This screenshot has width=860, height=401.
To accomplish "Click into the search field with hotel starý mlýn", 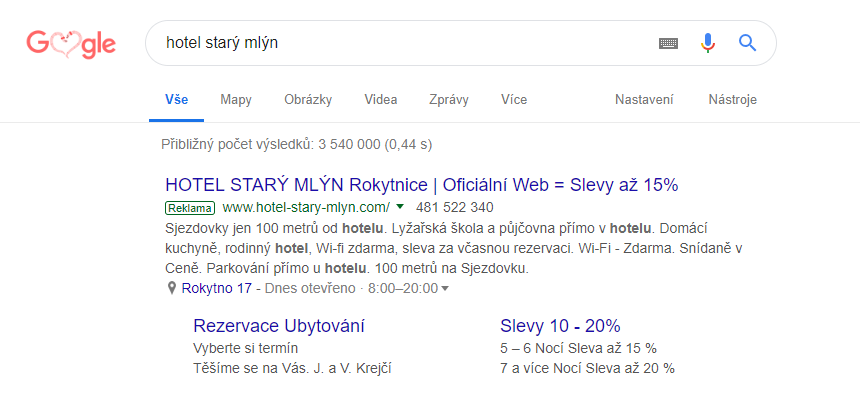I will [x=400, y=43].
